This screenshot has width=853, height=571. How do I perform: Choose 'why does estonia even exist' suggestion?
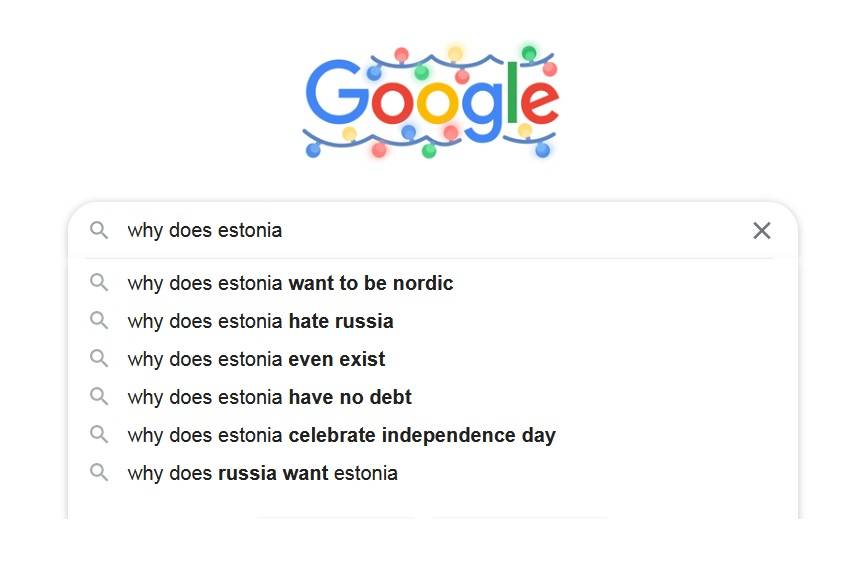(x=432, y=359)
